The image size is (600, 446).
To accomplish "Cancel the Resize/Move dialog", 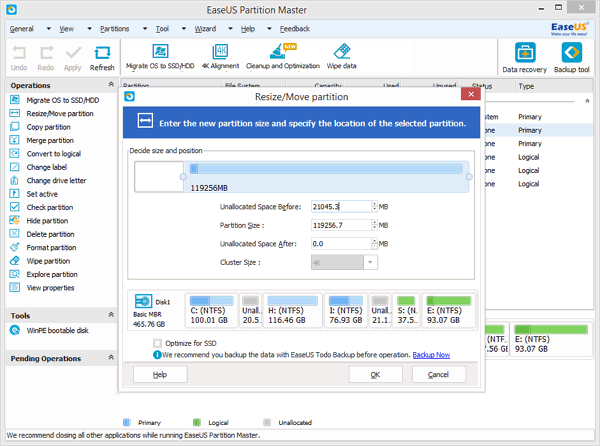I will coord(439,374).
